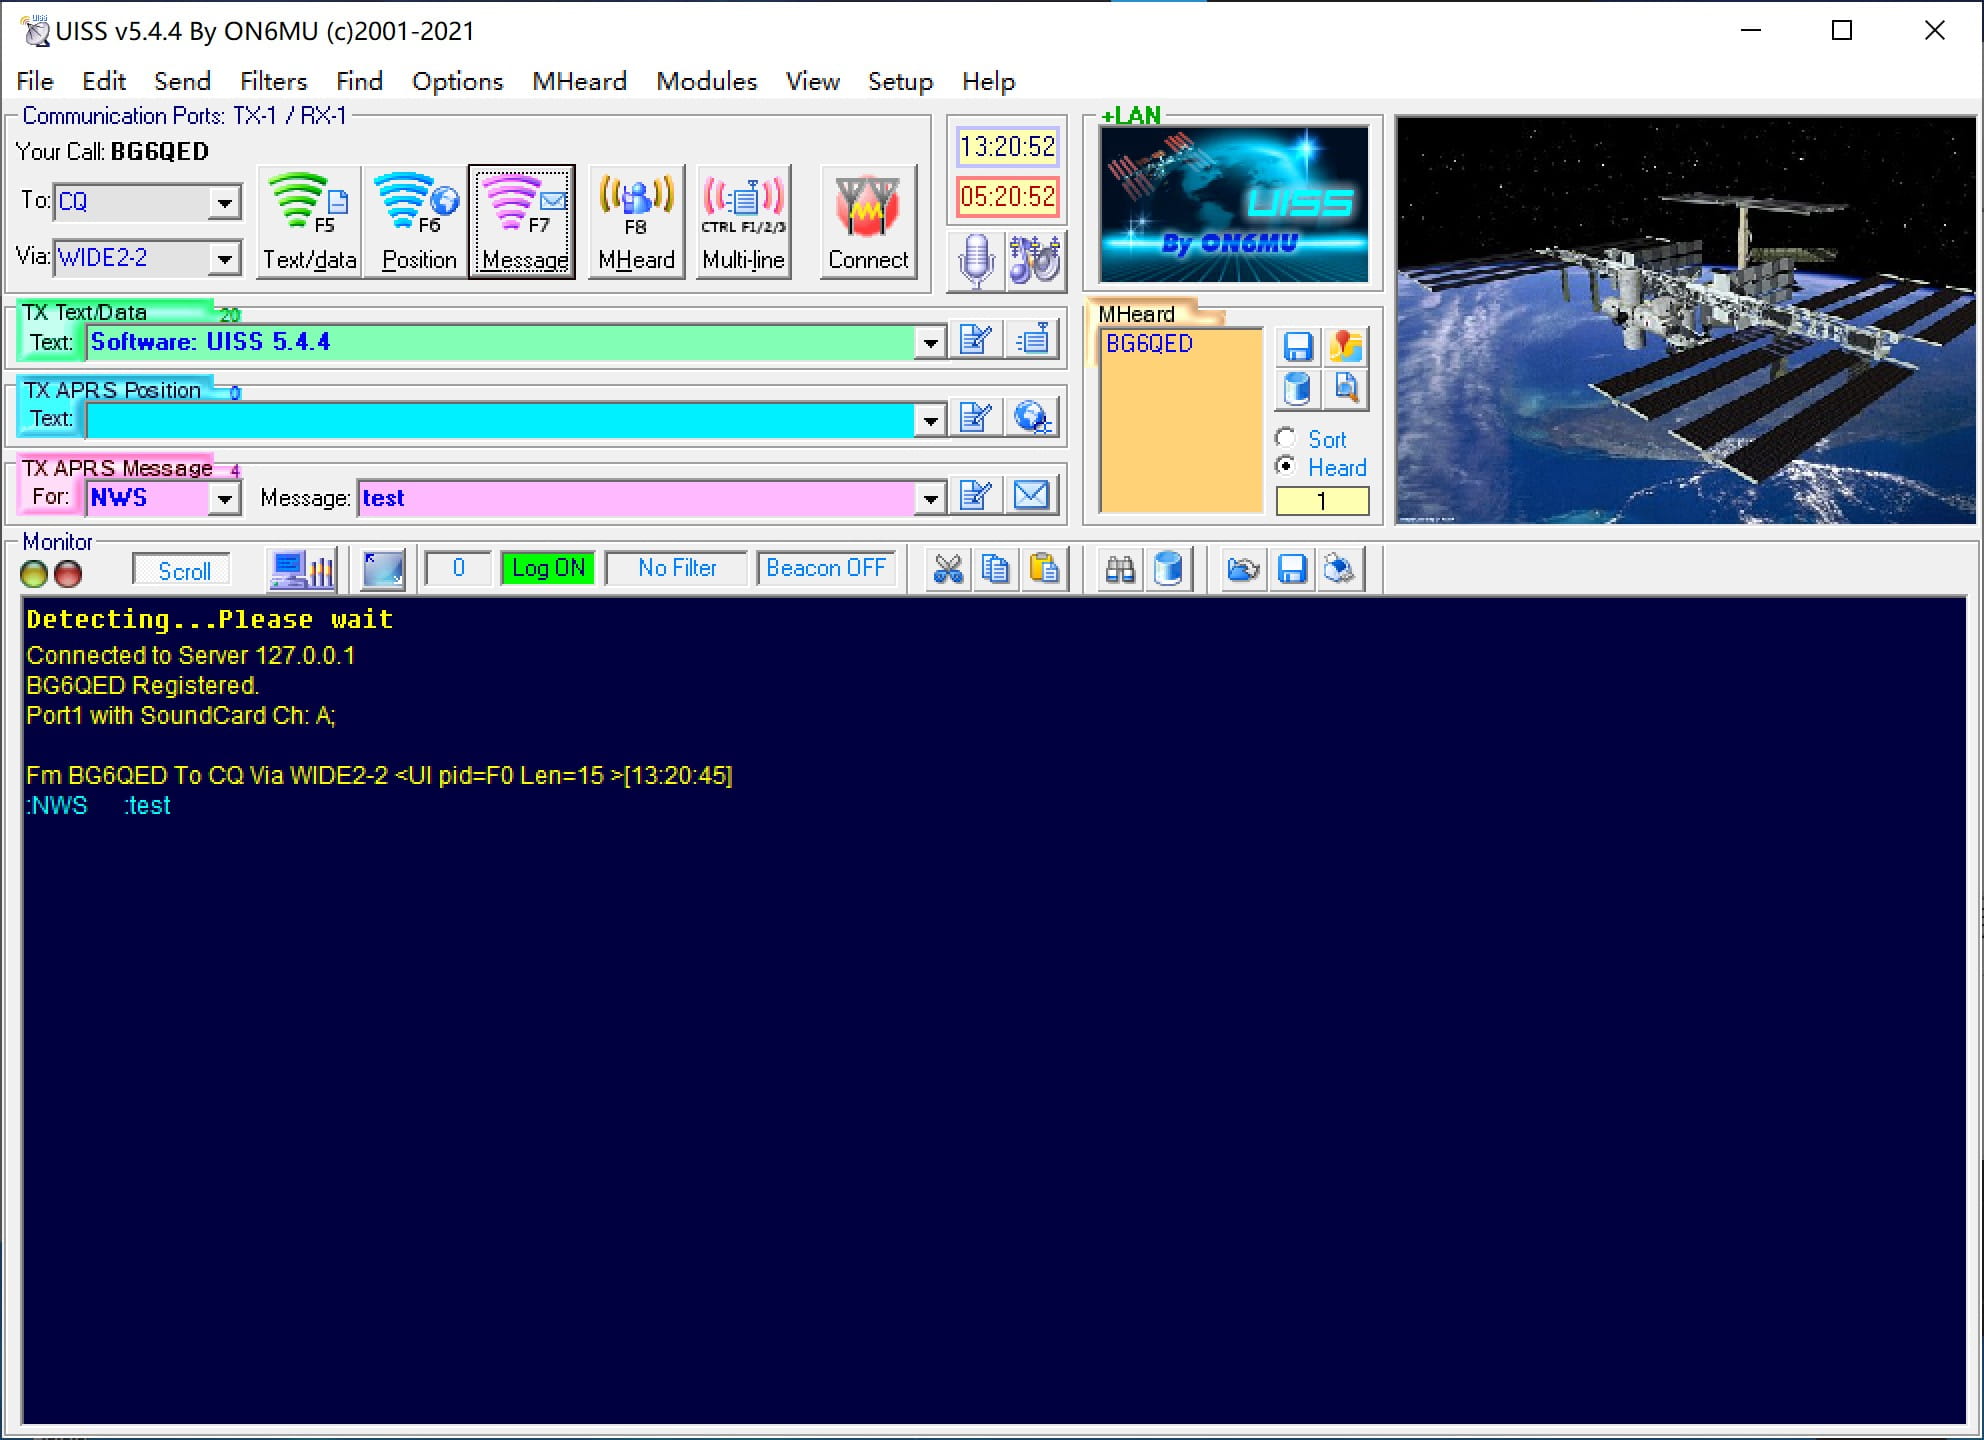The height and width of the screenshot is (1440, 1984).
Task: Select the Sort radio button
Action: point(1286,439)
